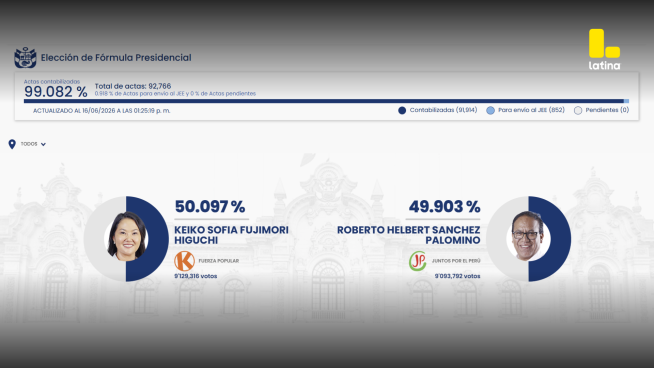Click the Pendientes (0) label

pyautogui.click(x=607, y=110)
